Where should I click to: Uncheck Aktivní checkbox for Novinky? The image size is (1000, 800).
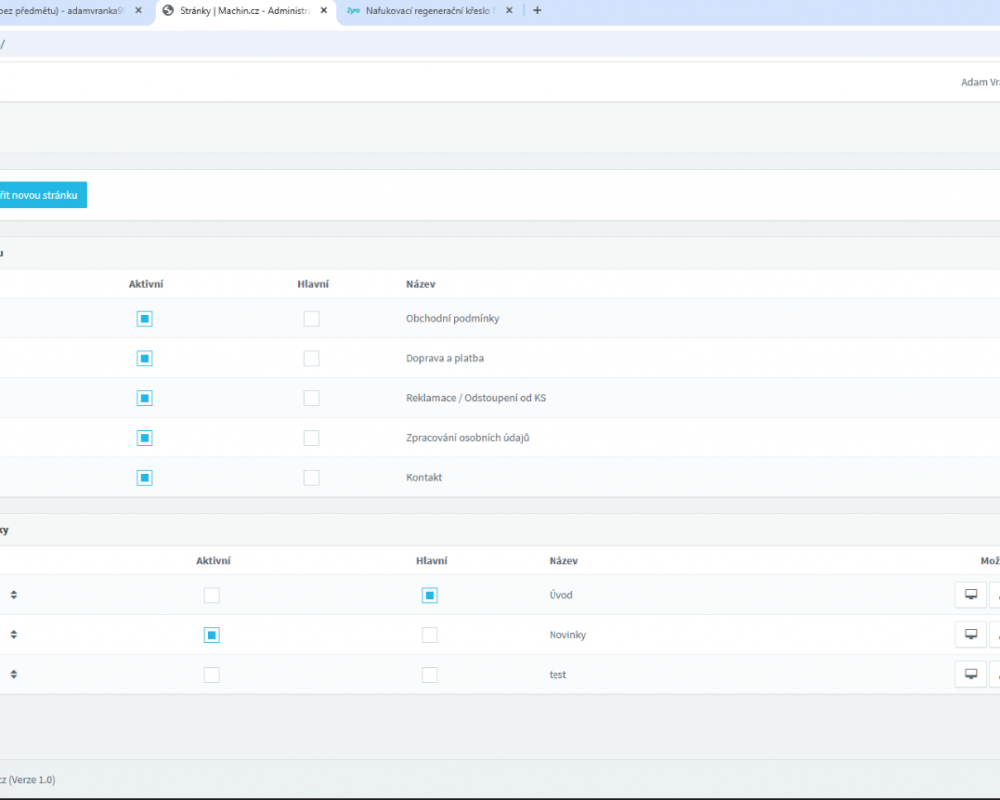coord(212,635)
